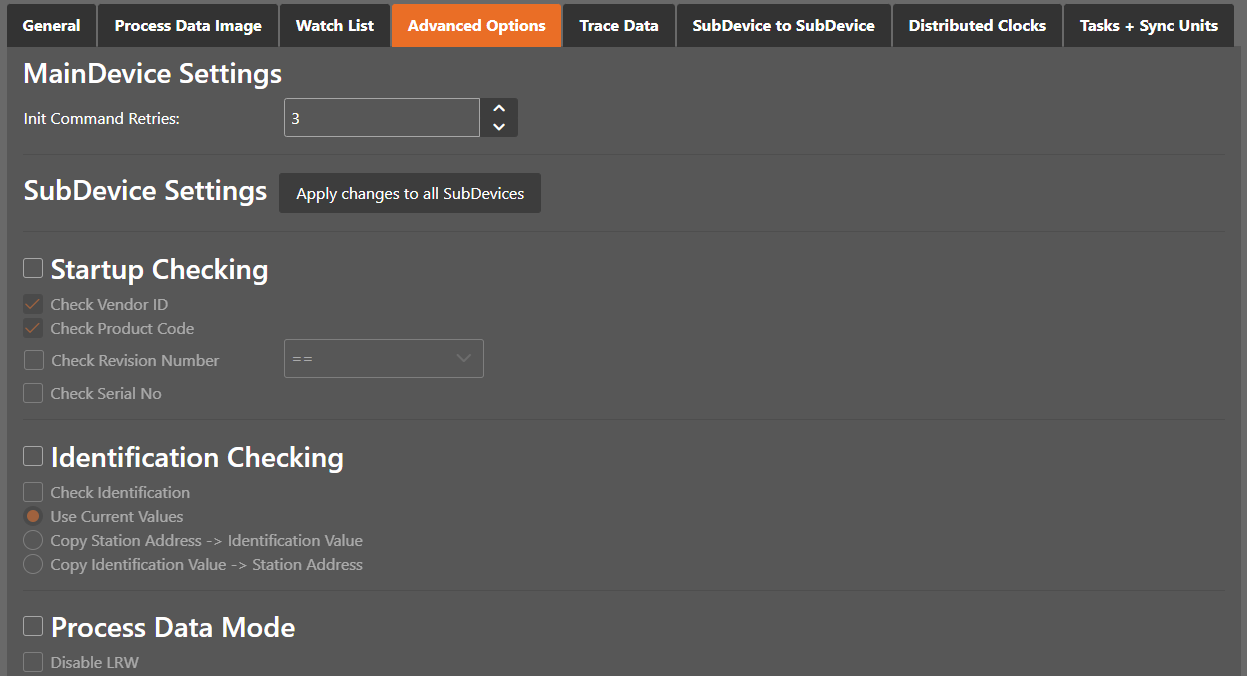The width and height of the screenshot is (1247, 676).
Task: Click the Init Command Retries label
Action: click(102, 118)
